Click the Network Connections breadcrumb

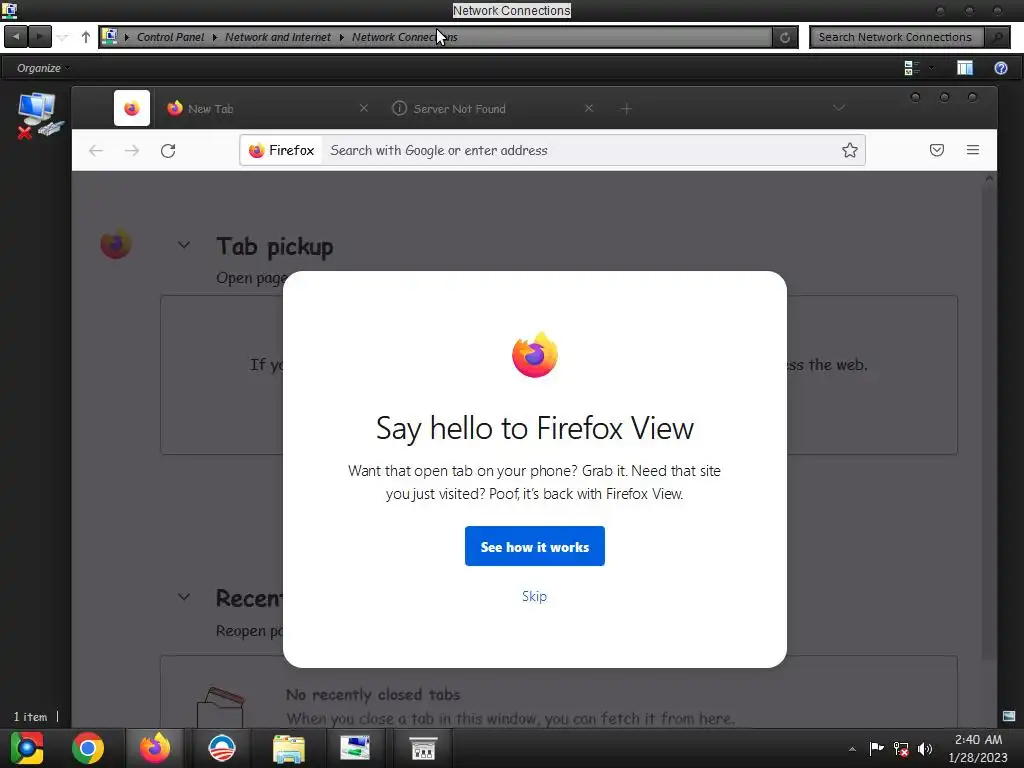point(404,37)
